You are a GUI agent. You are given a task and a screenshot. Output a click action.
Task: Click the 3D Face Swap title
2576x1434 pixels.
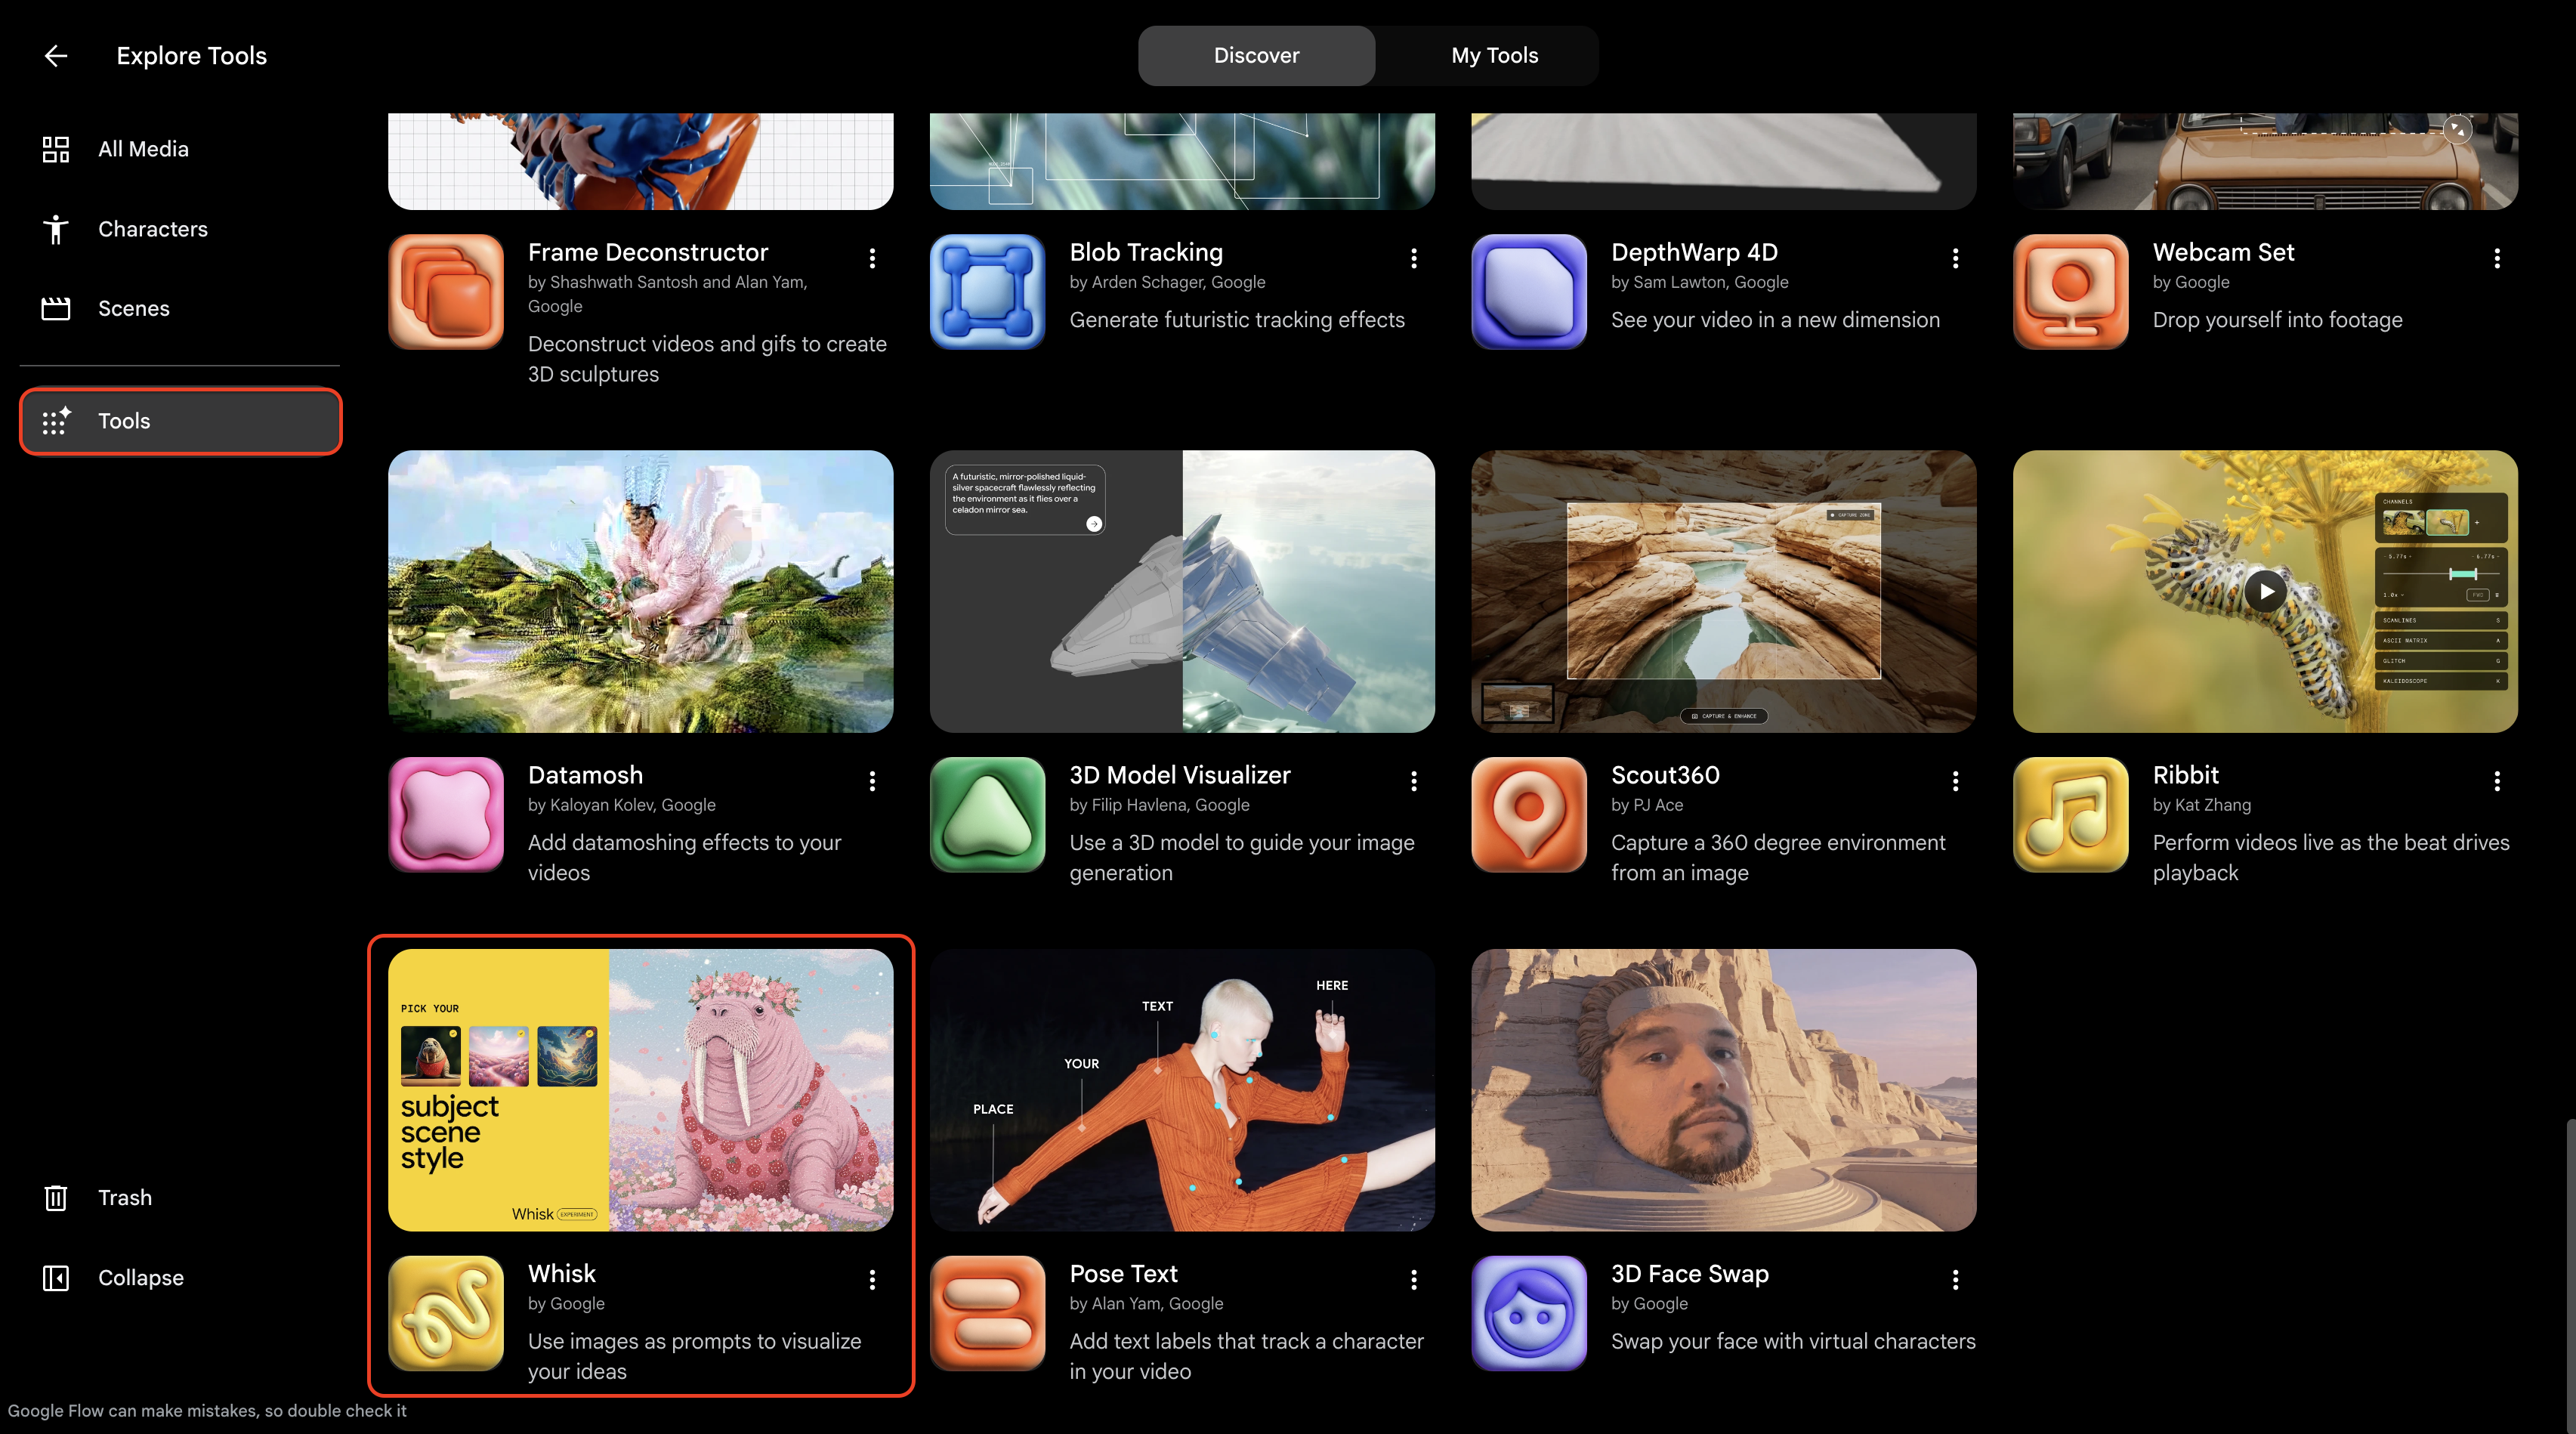coord(1690,1273)
